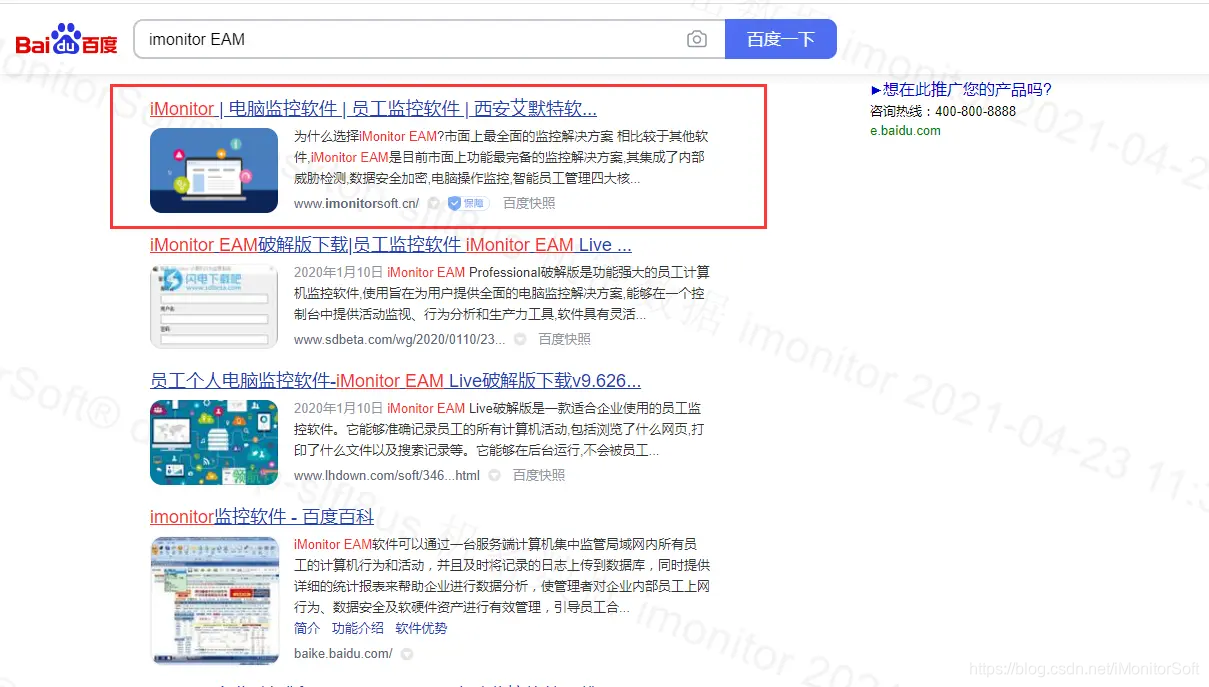1209x687 pixels.
Task: Expand dropdown arrow beside baike.baidu.com URL
Action: click(x=407, y=653)
